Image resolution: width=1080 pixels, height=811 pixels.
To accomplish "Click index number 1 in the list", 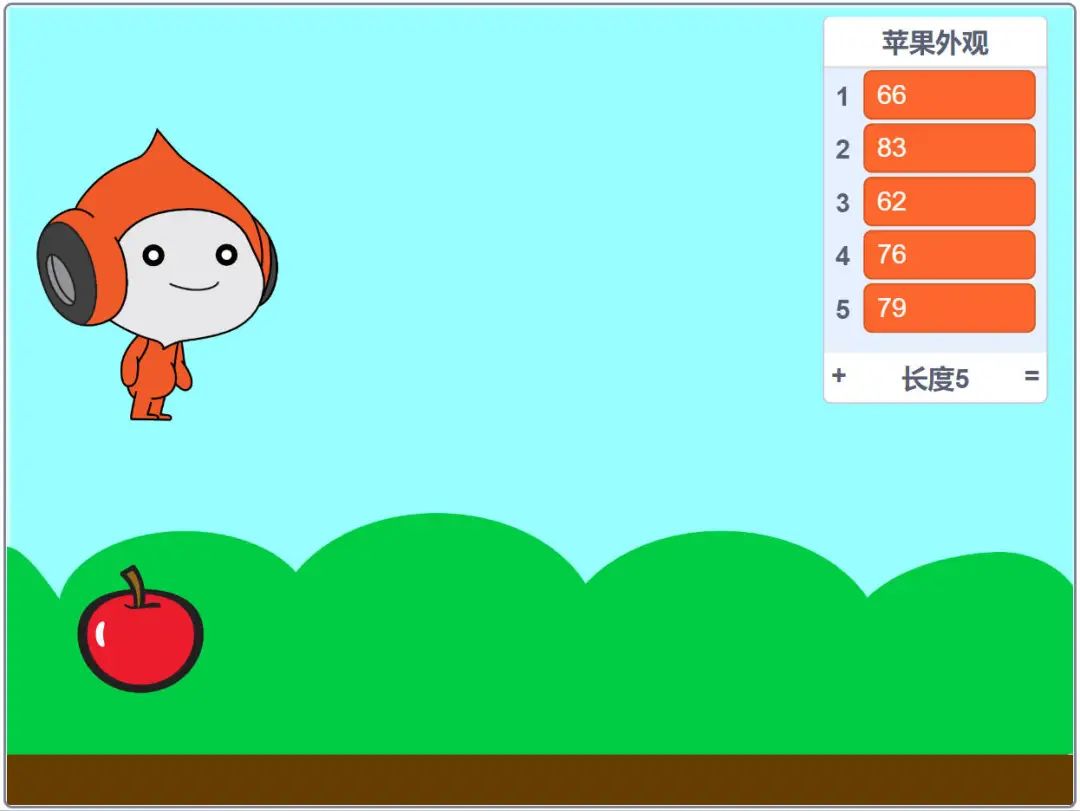I will (x=842, y=97).
